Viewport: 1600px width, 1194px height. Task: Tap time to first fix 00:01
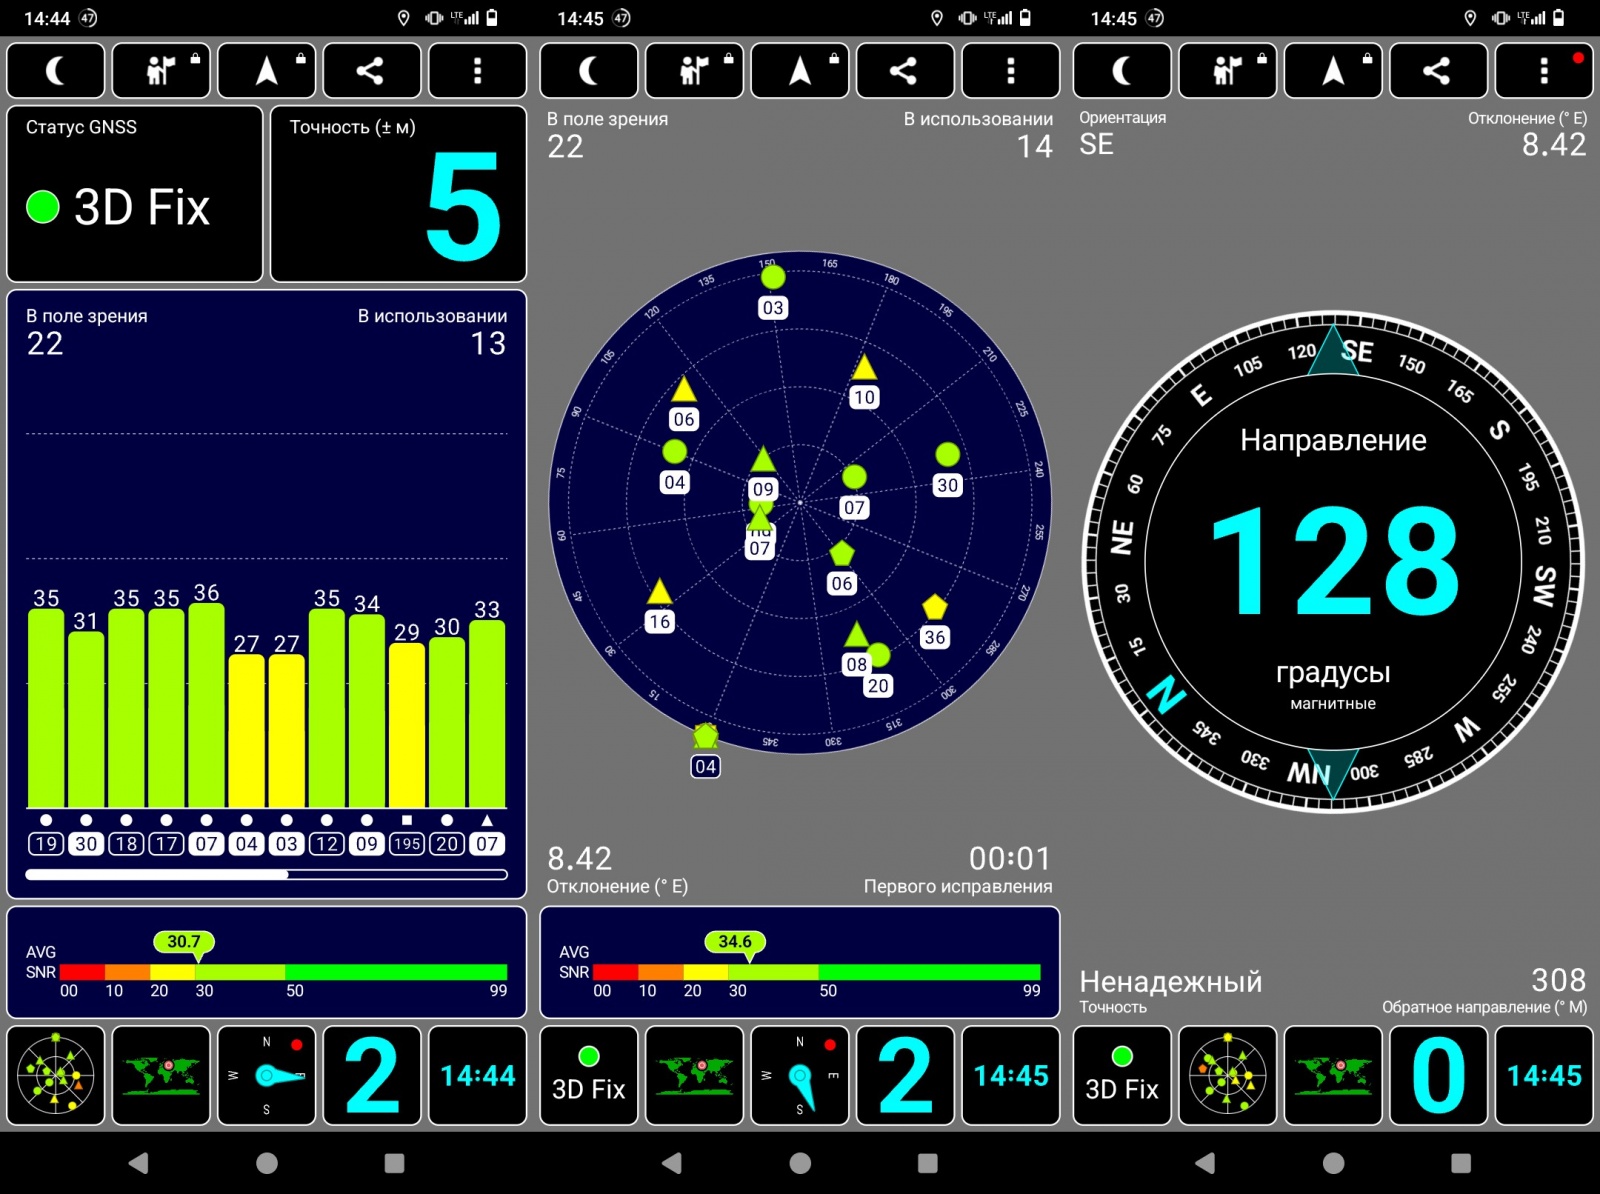(x=1010, y=858)
